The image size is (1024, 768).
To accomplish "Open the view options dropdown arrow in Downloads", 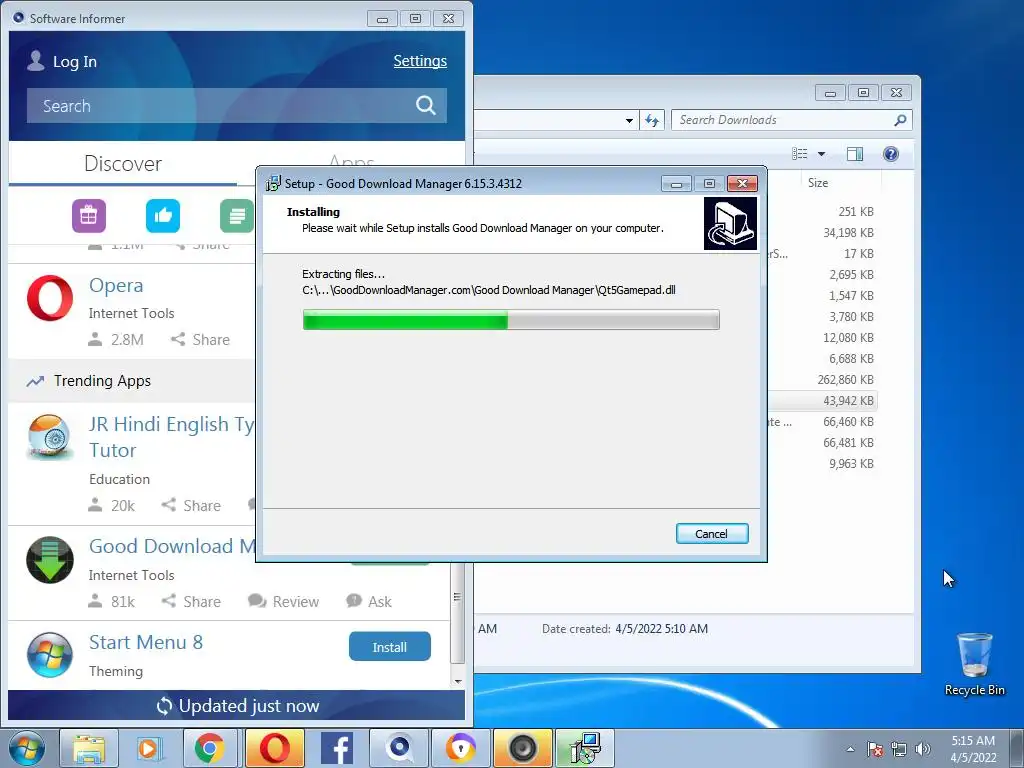I will coord(822,153).
